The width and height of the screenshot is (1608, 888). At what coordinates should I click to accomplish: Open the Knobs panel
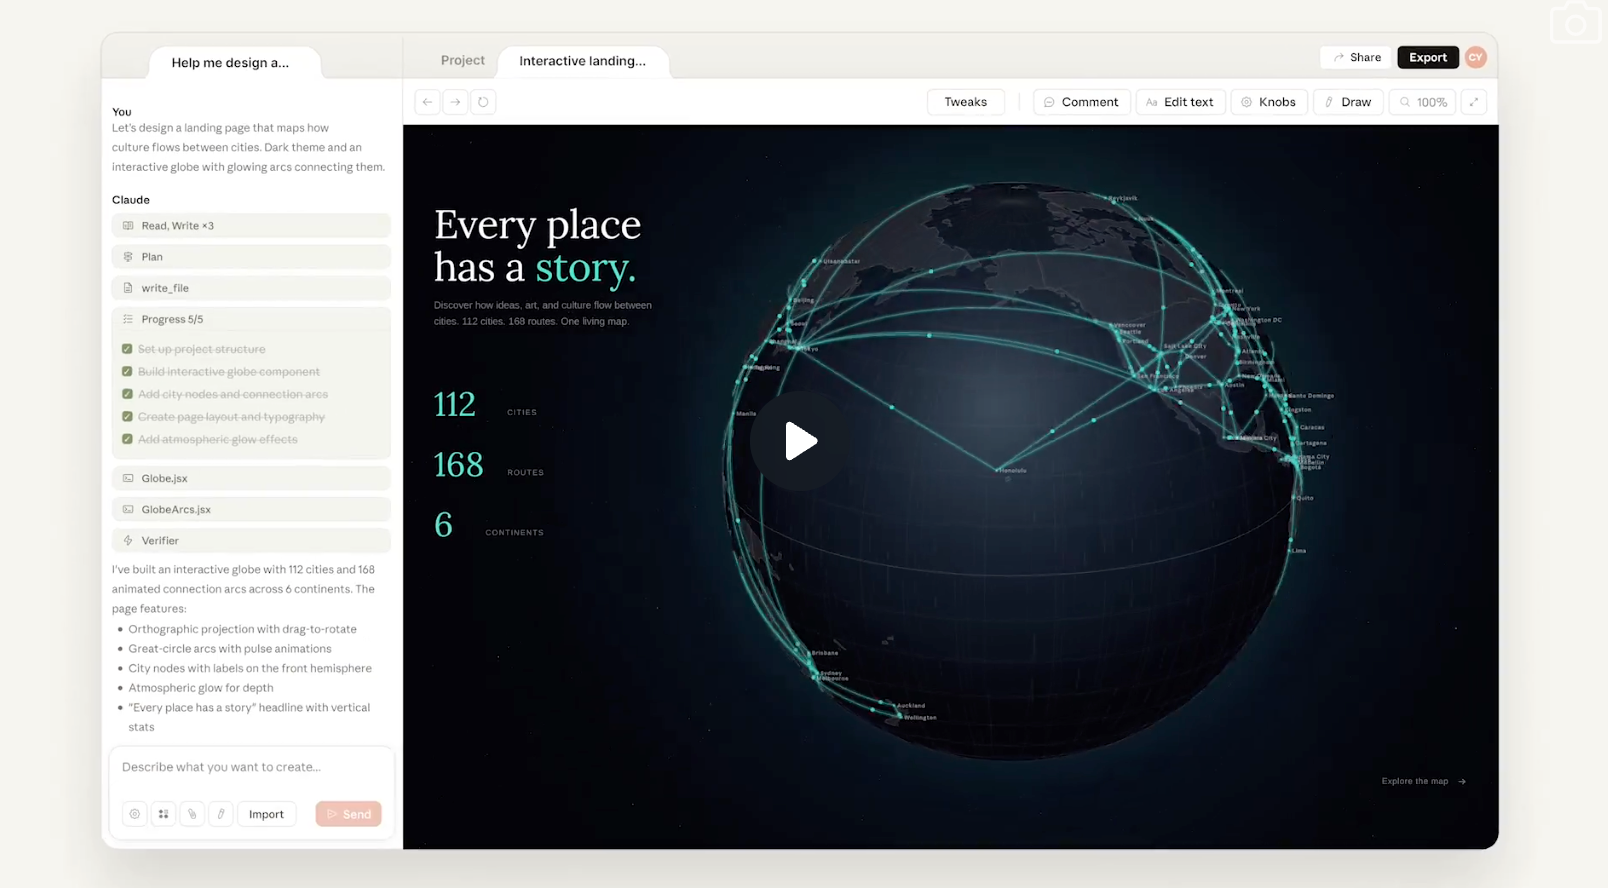pyautogui.click(x=1269, y=102)
